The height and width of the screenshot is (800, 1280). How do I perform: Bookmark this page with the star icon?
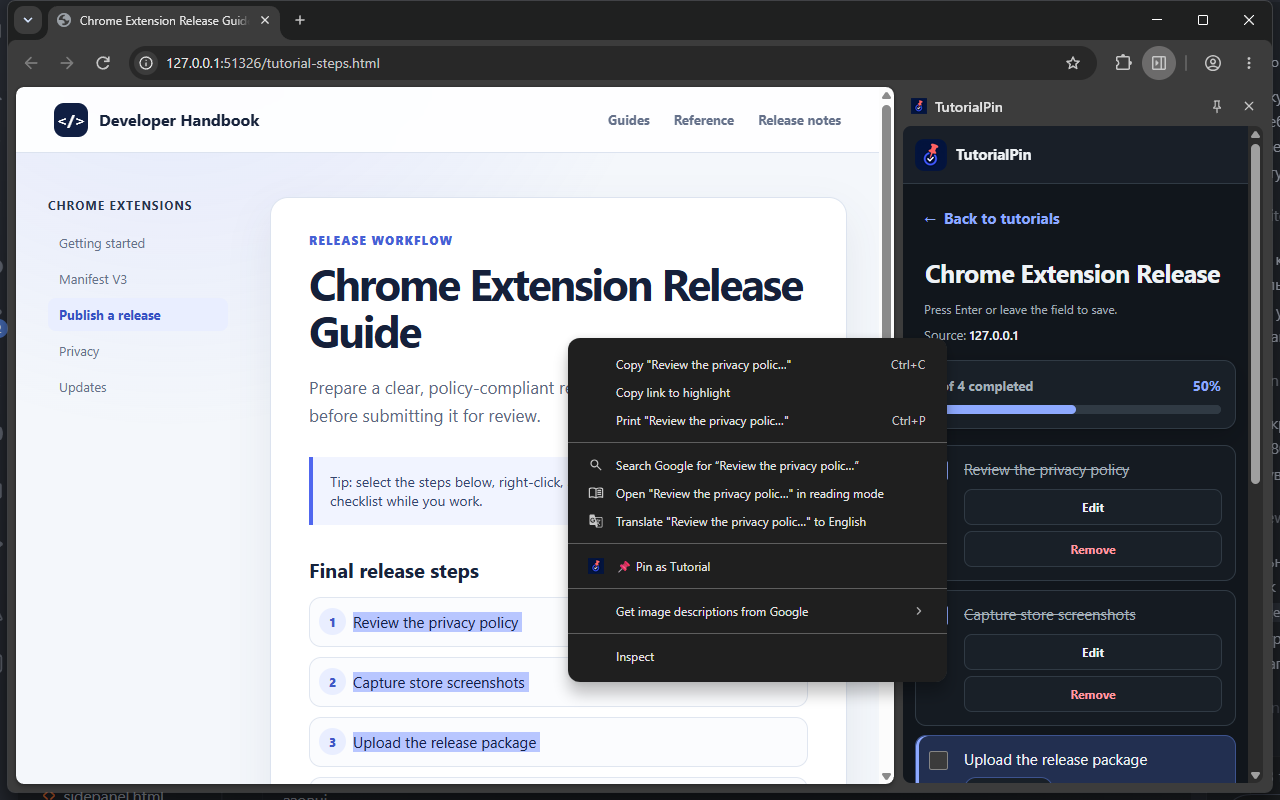coord(1073,63)
